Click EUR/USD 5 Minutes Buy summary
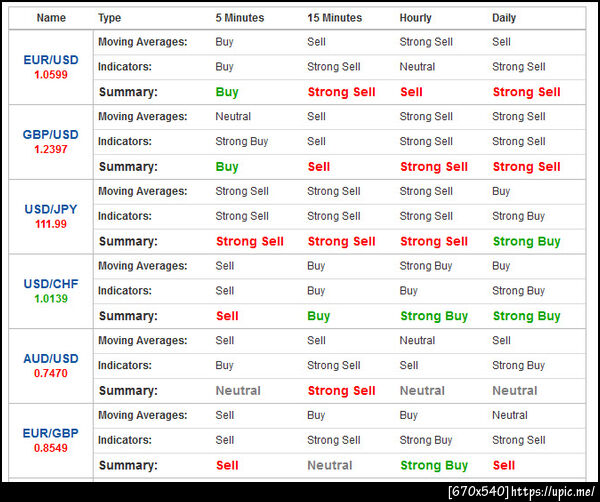 [227, 92]
